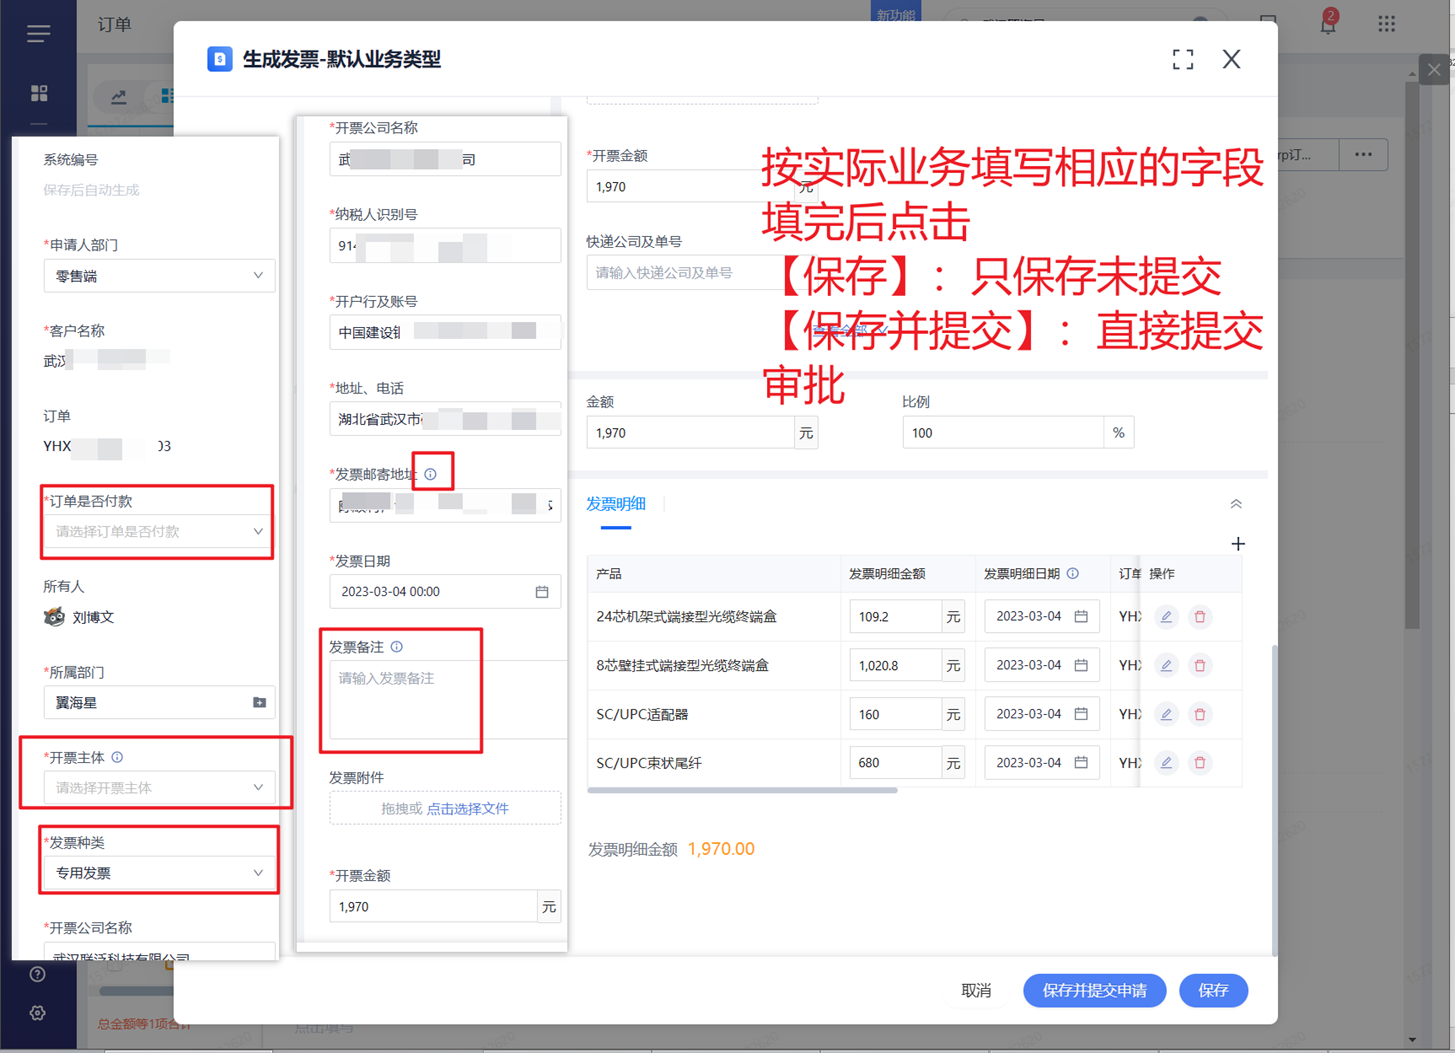Click the 开票金额 field showing 1,970 at top
Image resolution: width=1455 pixels, height=1053 pixels.
pyautogui.click(x=690, y=187)
